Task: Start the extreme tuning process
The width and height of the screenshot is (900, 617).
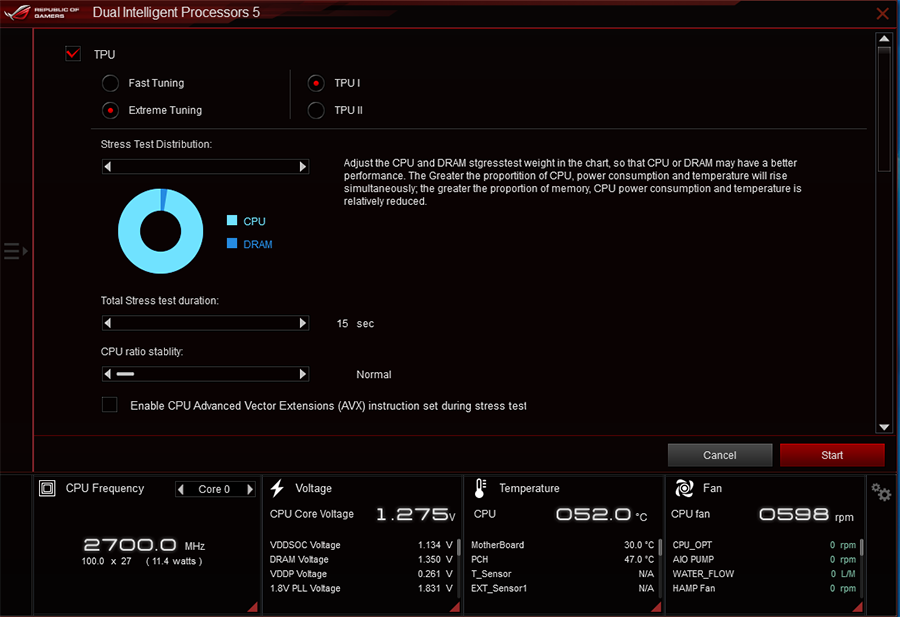Action: tap(832, 455)
